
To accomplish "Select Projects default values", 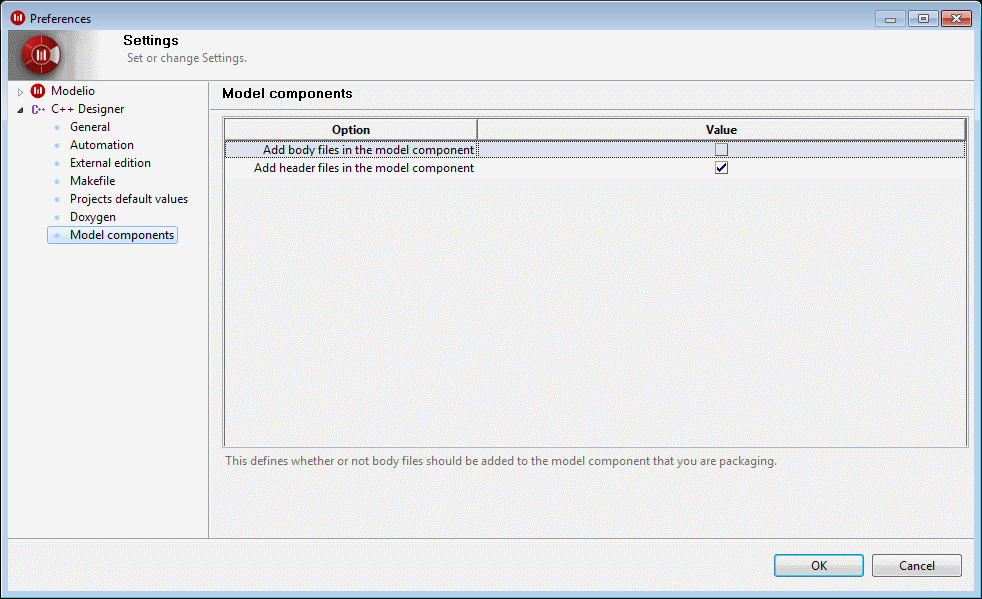I will click(x=129, y=199).
